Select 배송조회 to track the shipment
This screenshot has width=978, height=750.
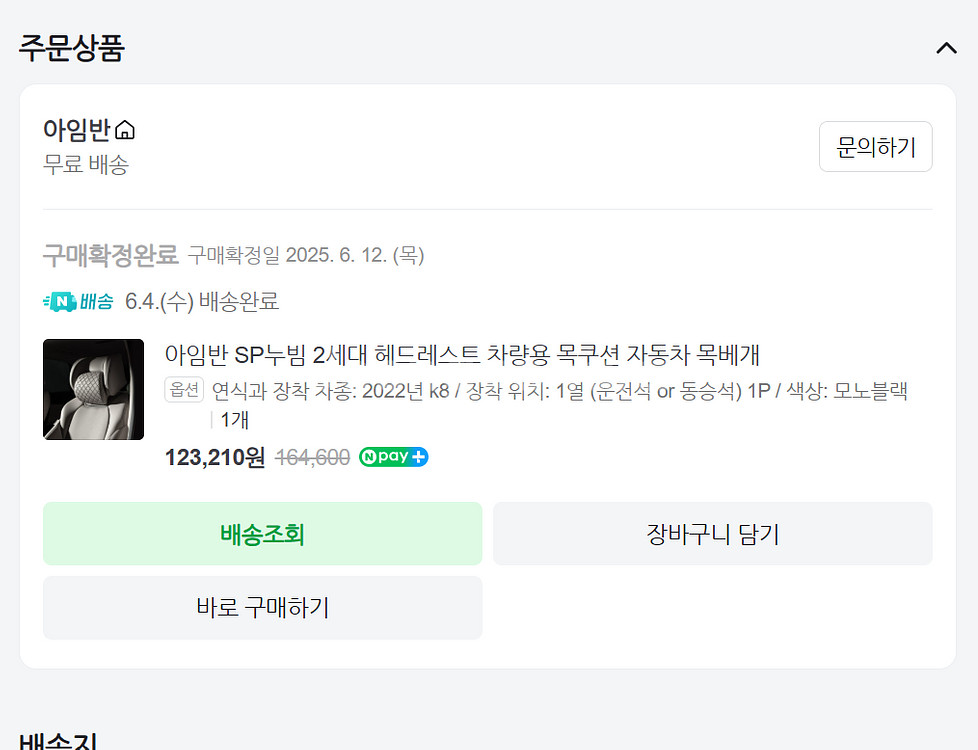pyautogui.click(x=262, y=533)
